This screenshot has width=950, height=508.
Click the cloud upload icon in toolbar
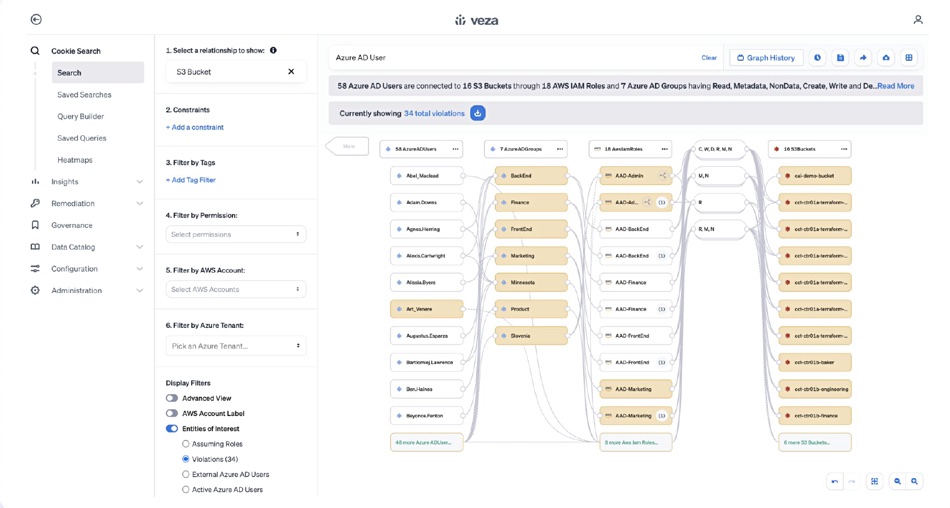click(886, 58)
